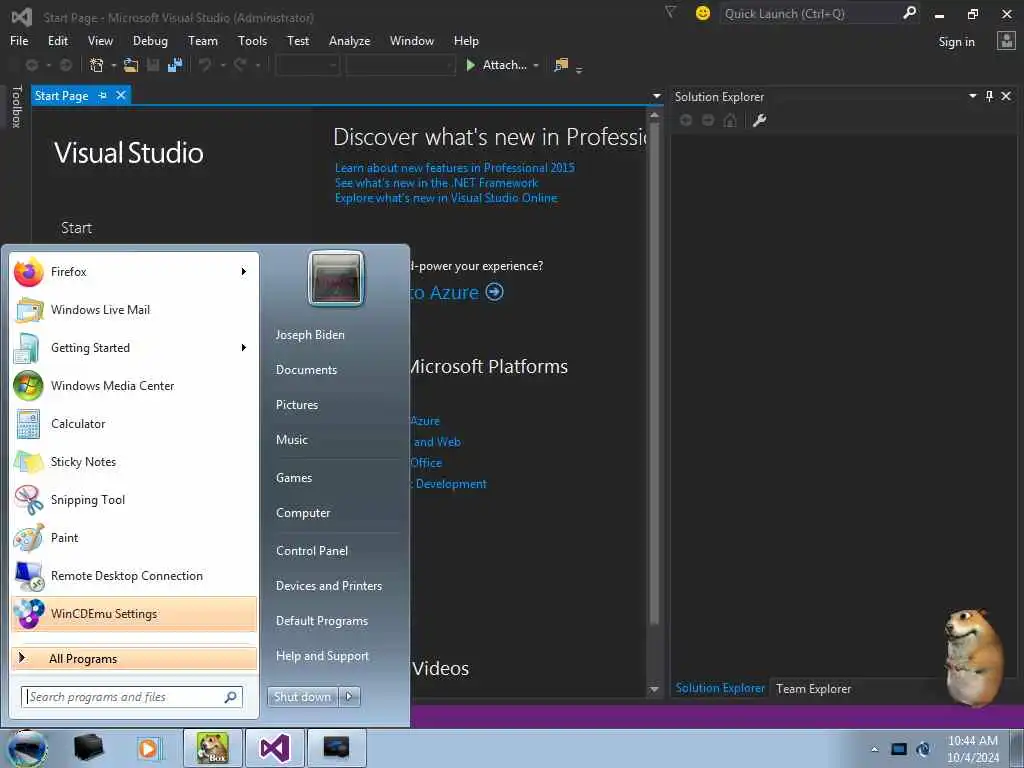Click Sign in link
Viewport: 1024px width, 768px height.
[x=956, y=42]
